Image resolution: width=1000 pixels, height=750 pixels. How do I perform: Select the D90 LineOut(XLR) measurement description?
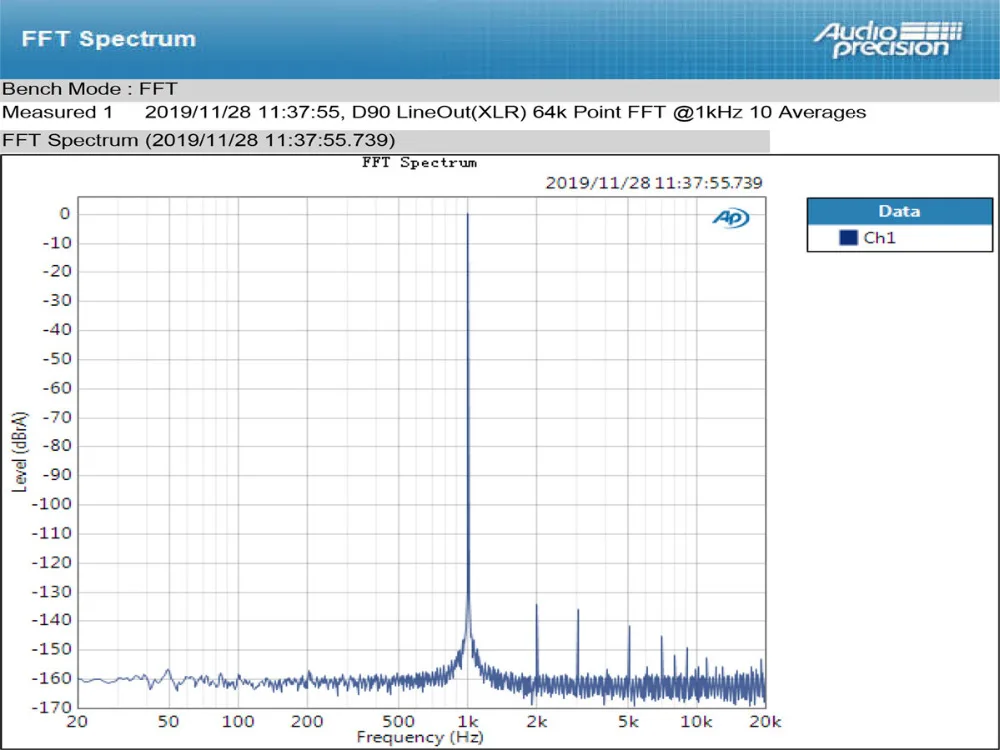tap(609, 112)
